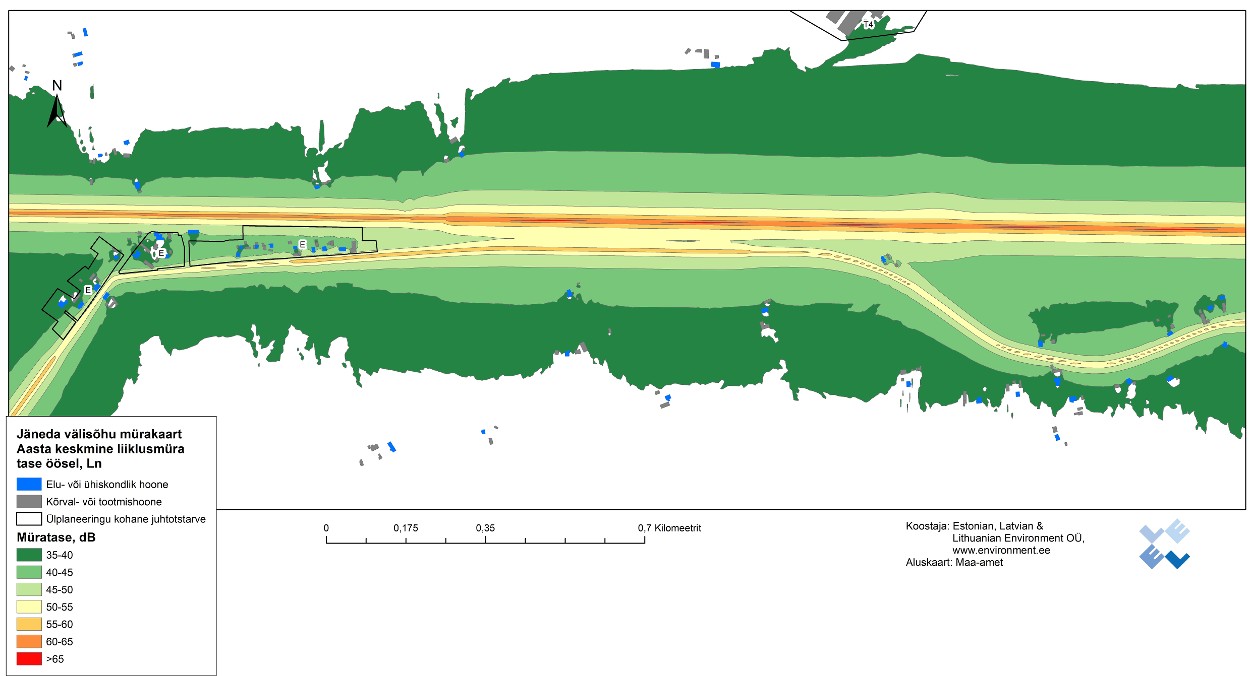The image size is (1250, 676).
Task: Click the 0,7 Kilomeetrit scale bar label
Action: [x=670, y=527]
